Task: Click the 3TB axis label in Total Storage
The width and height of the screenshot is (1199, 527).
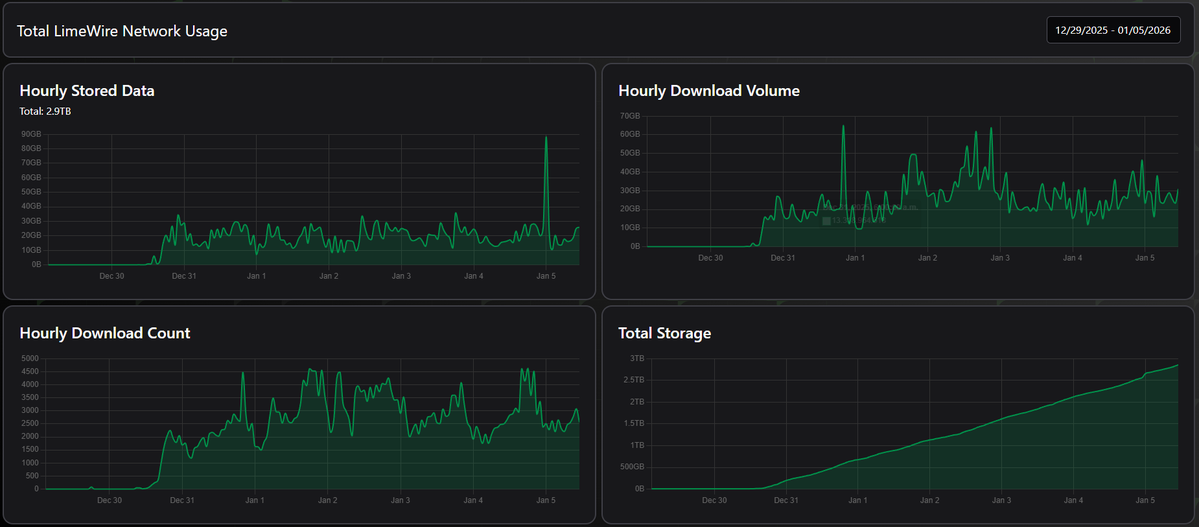Action: pos(638,358)
